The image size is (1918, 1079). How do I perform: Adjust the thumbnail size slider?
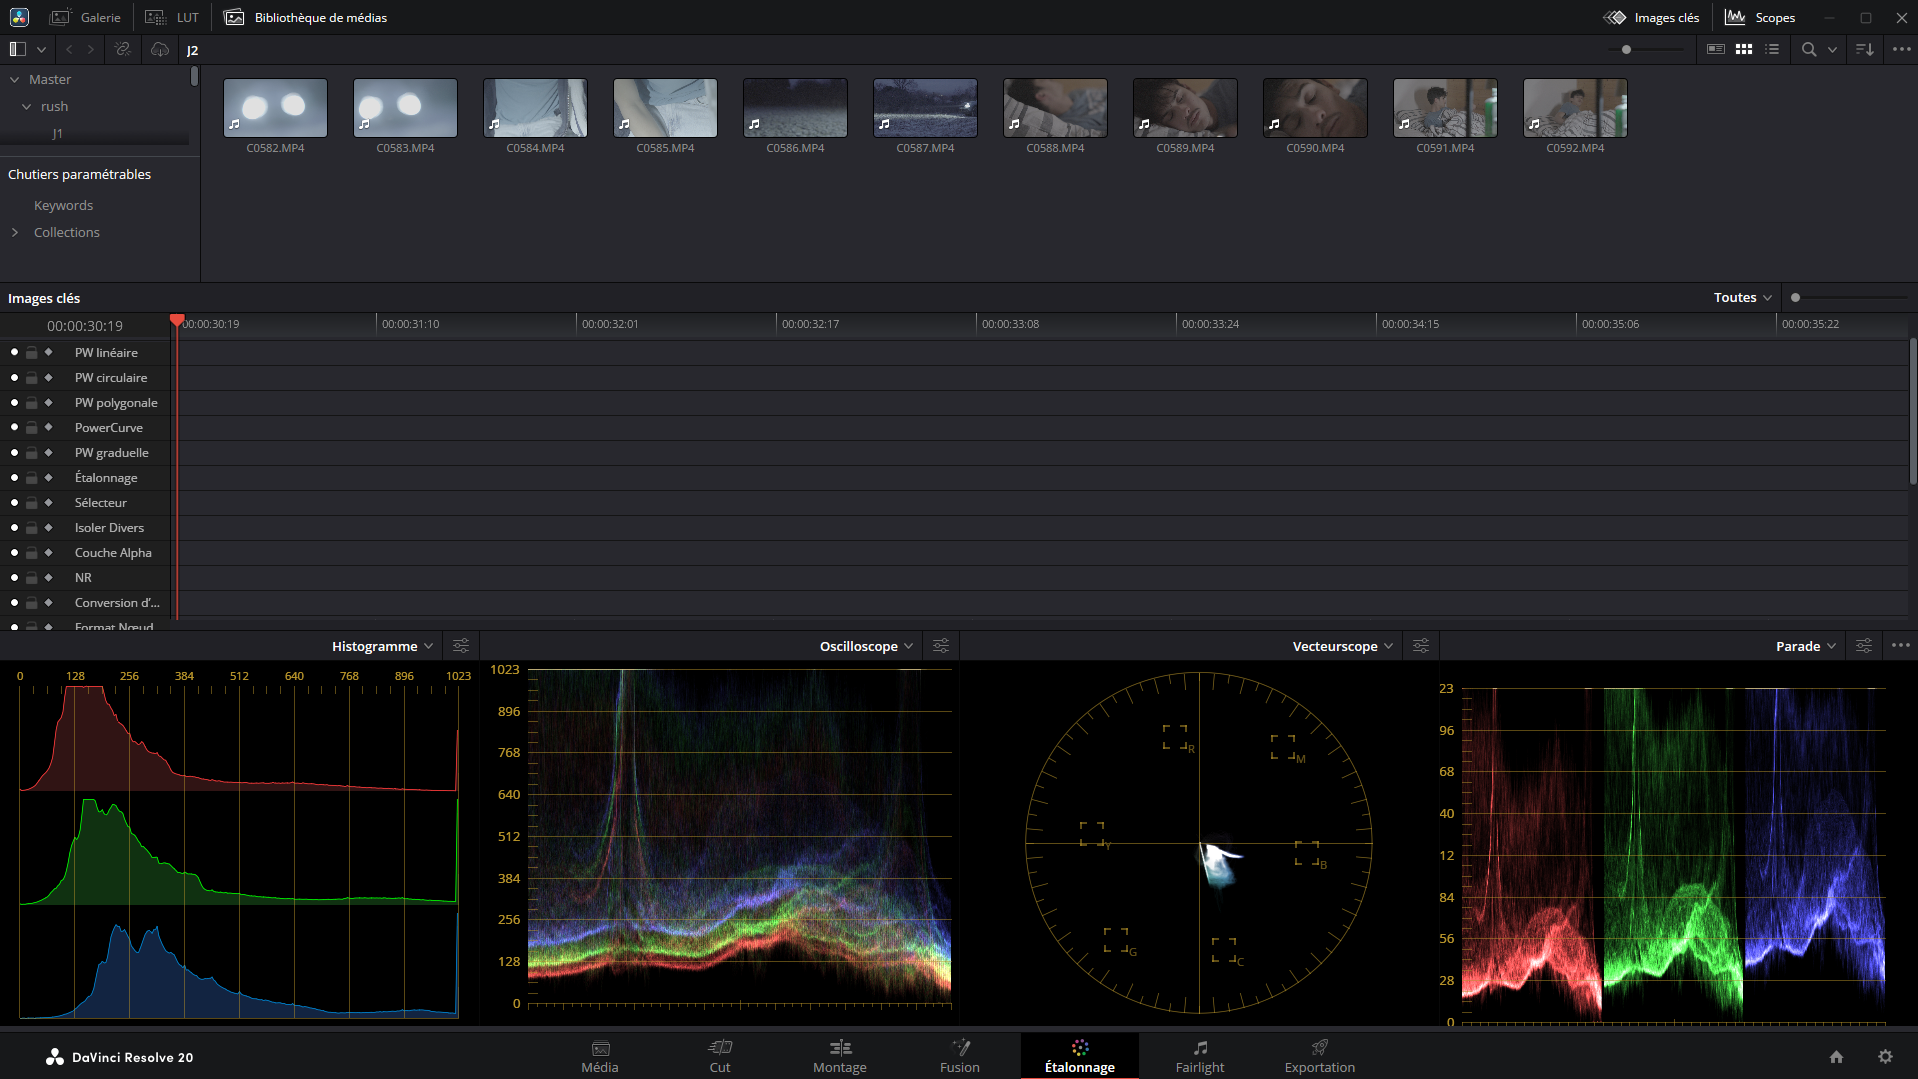(1627, 49)
